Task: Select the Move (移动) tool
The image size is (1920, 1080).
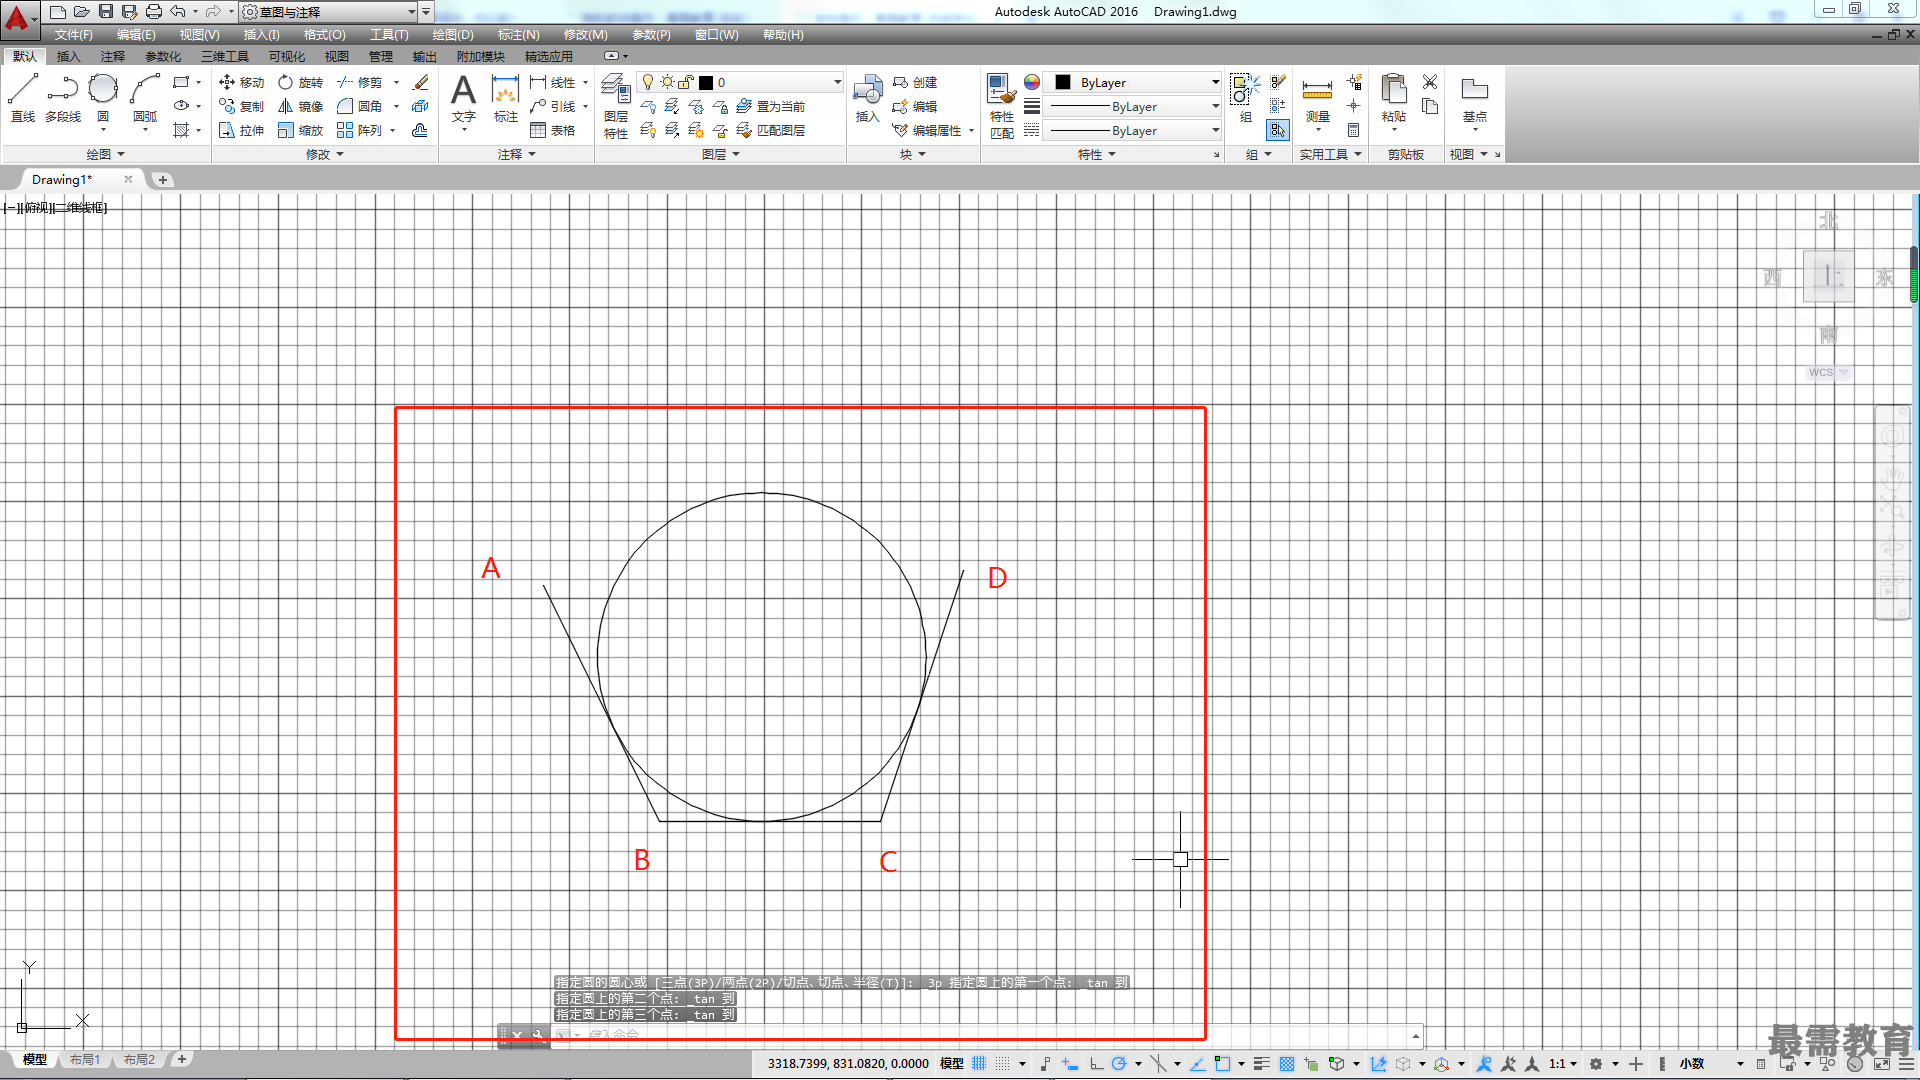Action: point(241,82)
